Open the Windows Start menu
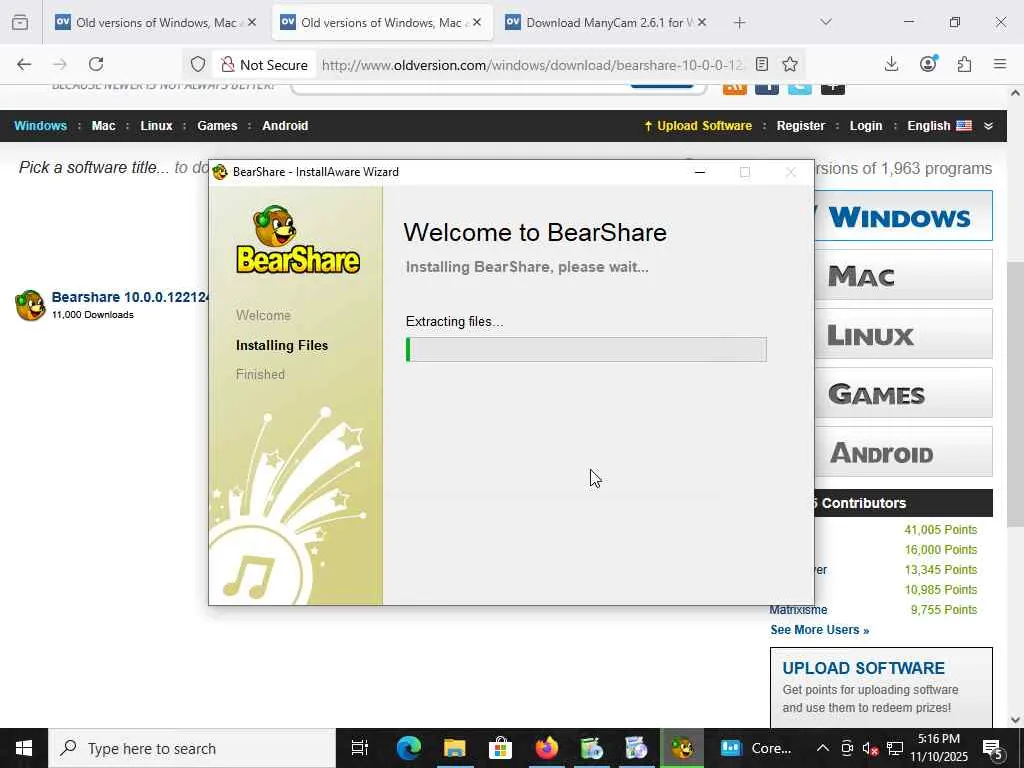 (24, 748)
